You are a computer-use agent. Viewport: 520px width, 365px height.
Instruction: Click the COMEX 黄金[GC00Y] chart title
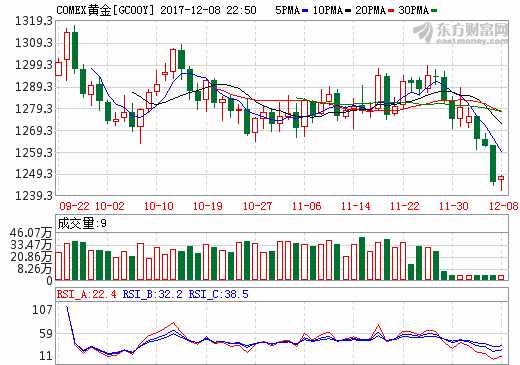click(105, 10)
